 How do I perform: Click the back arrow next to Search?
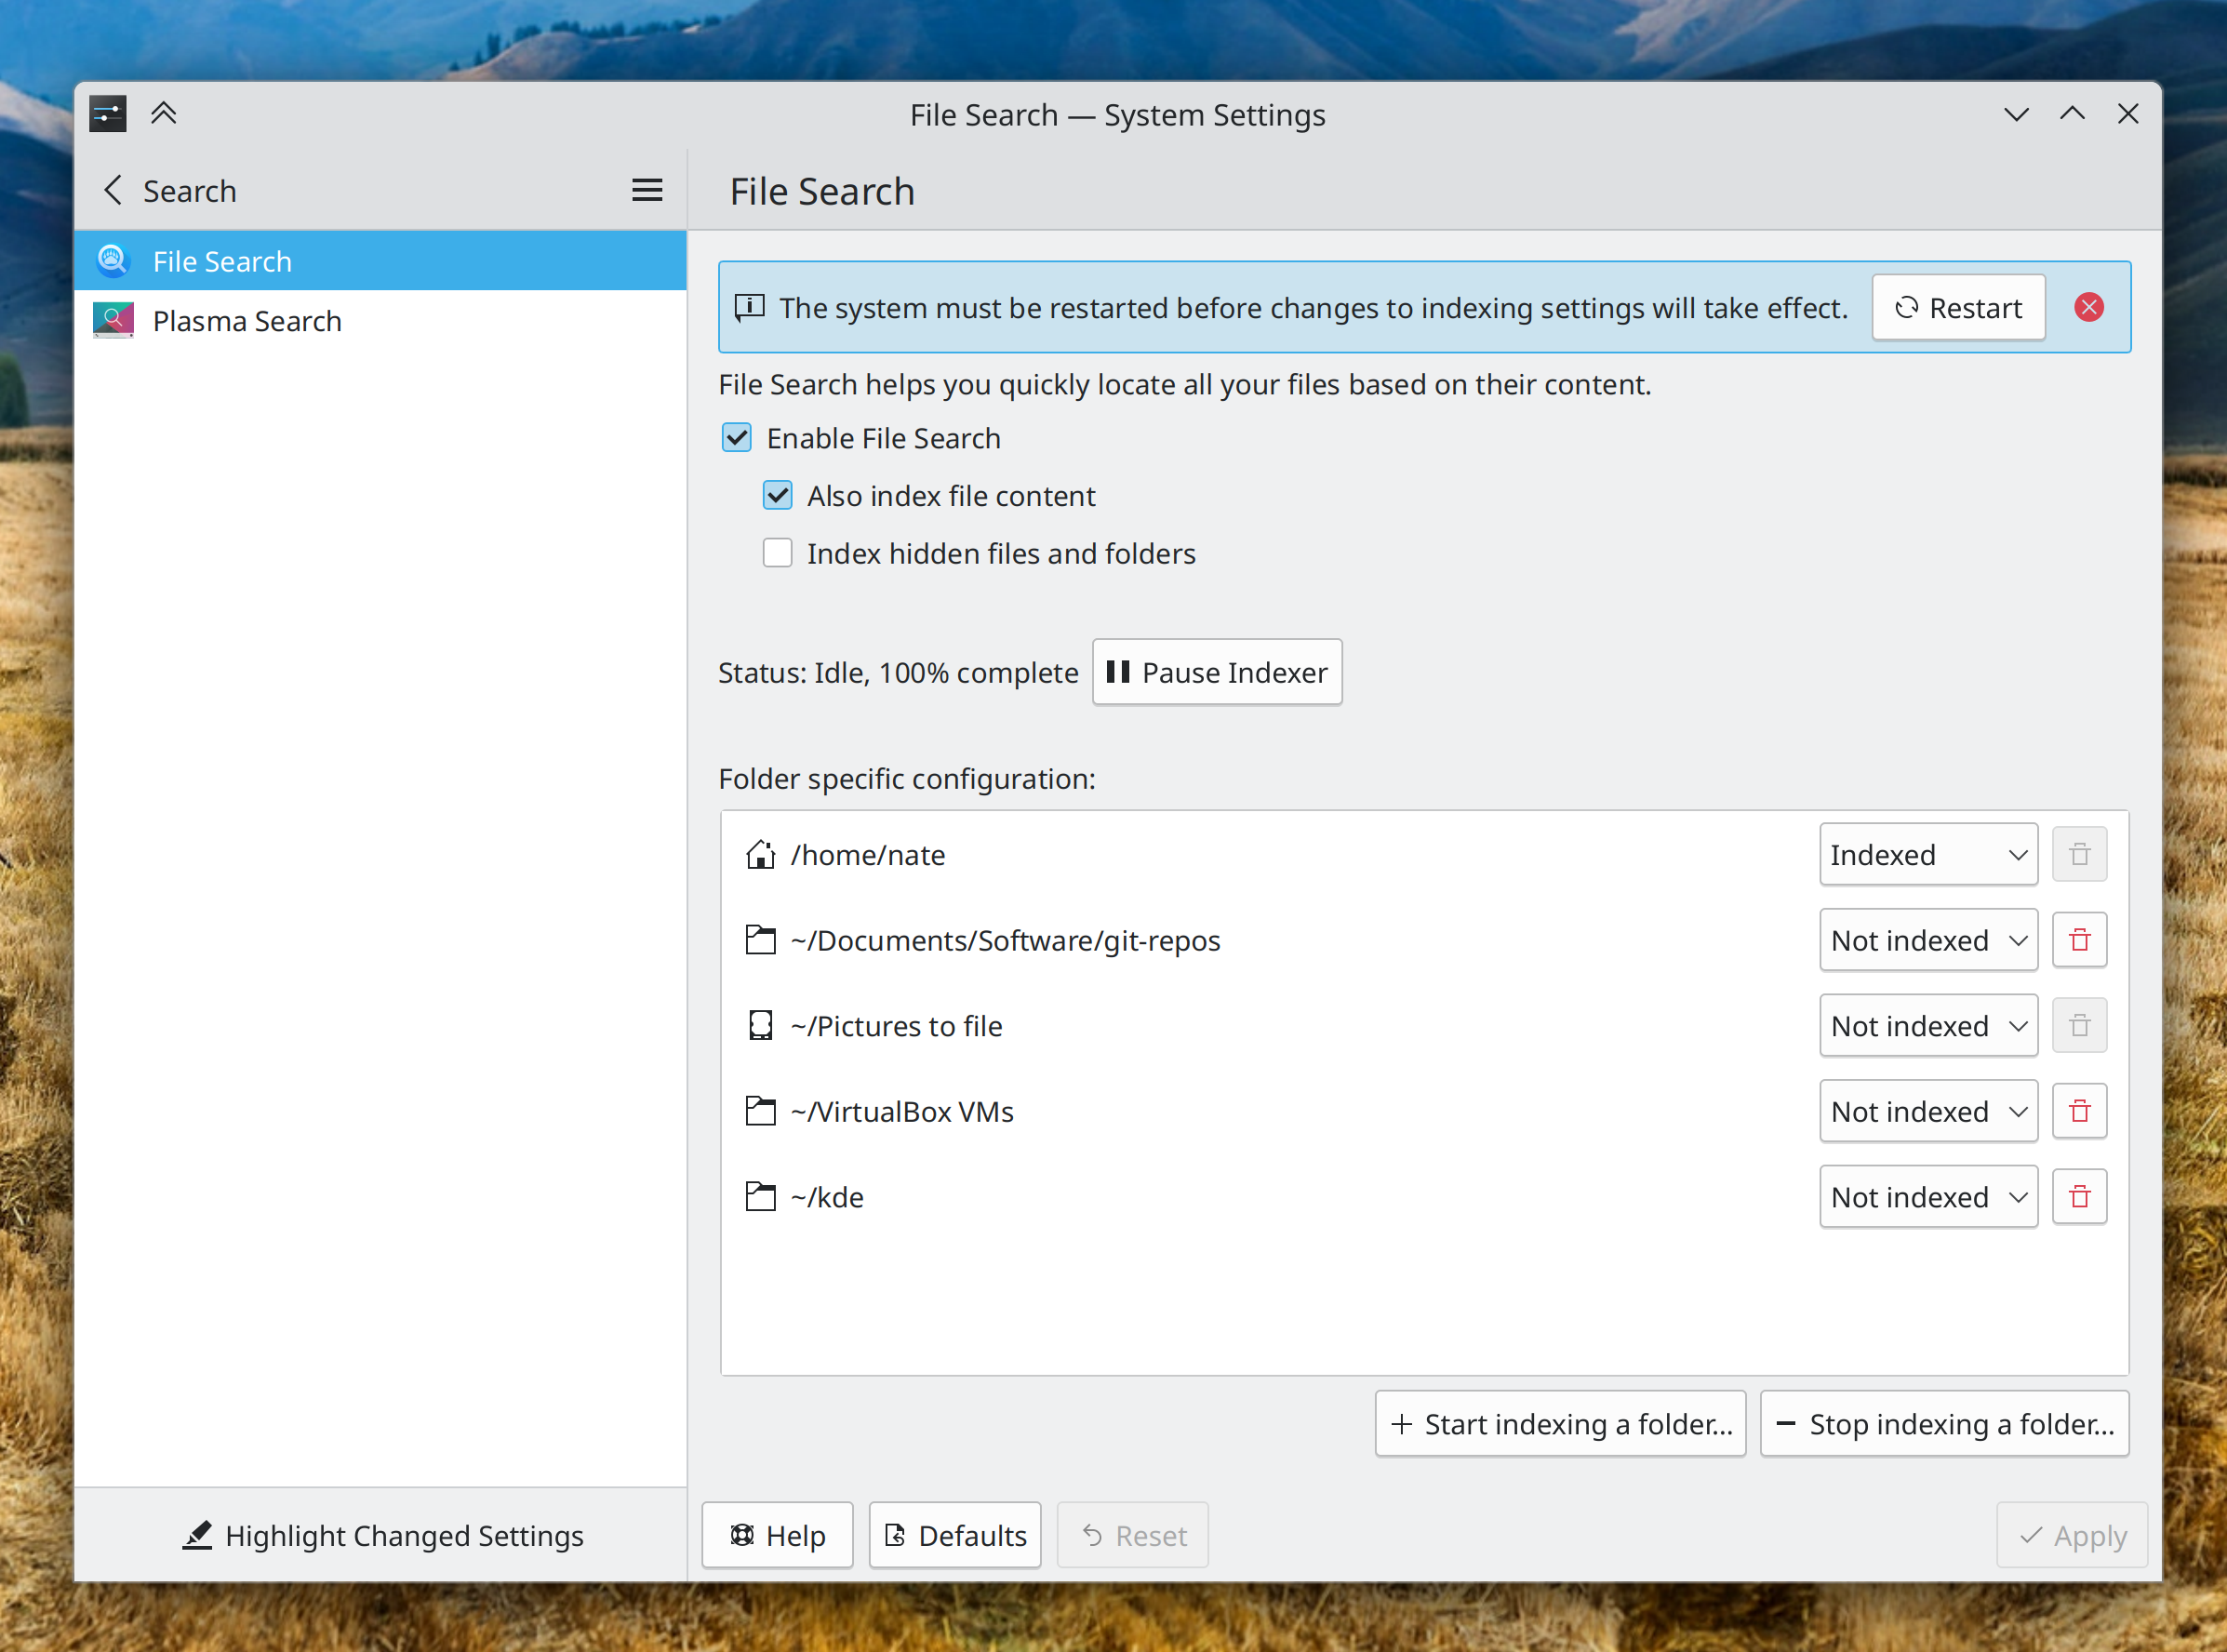[113, 190]
